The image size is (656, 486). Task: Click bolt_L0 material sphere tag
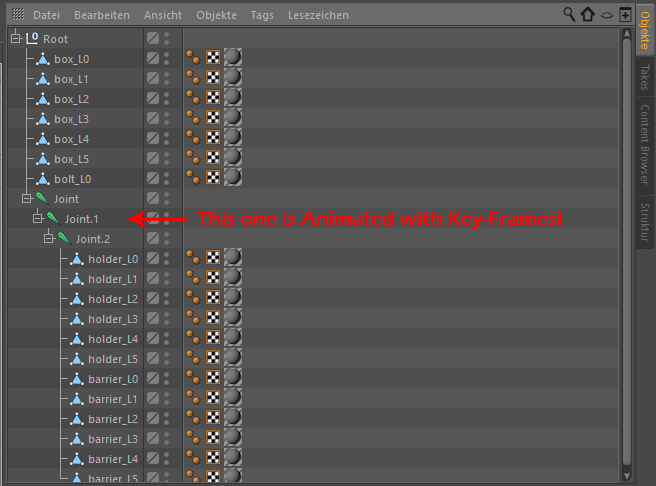(233, 177)
